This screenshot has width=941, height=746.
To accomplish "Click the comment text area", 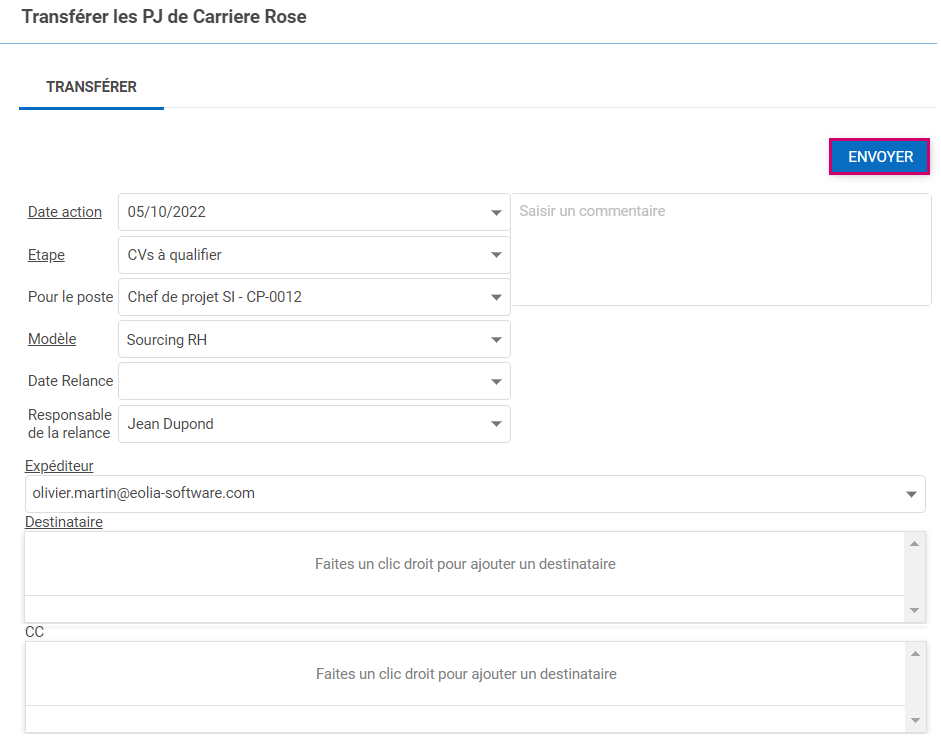I will tap(721, 250).
